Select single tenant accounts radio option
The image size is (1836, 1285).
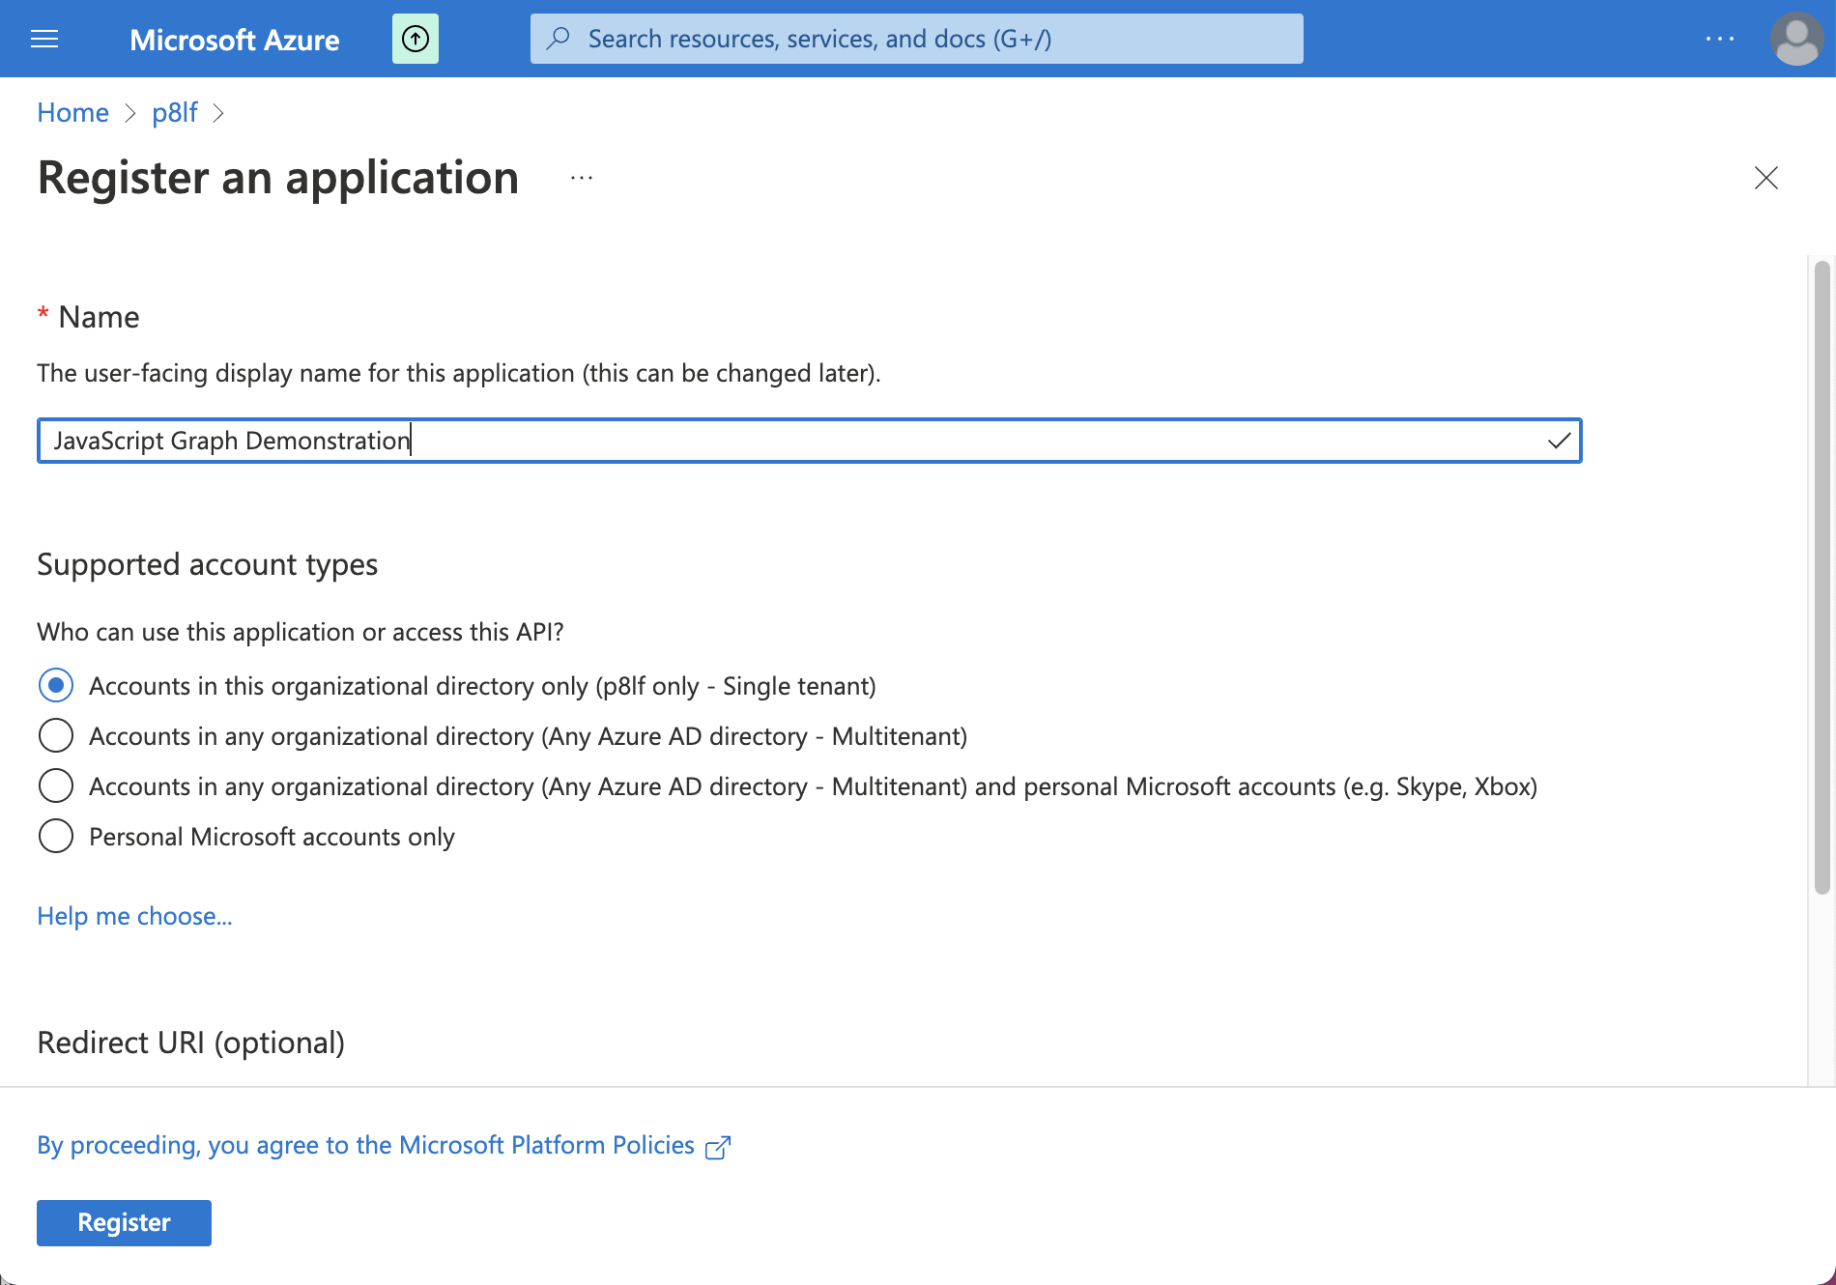(56, 686)
